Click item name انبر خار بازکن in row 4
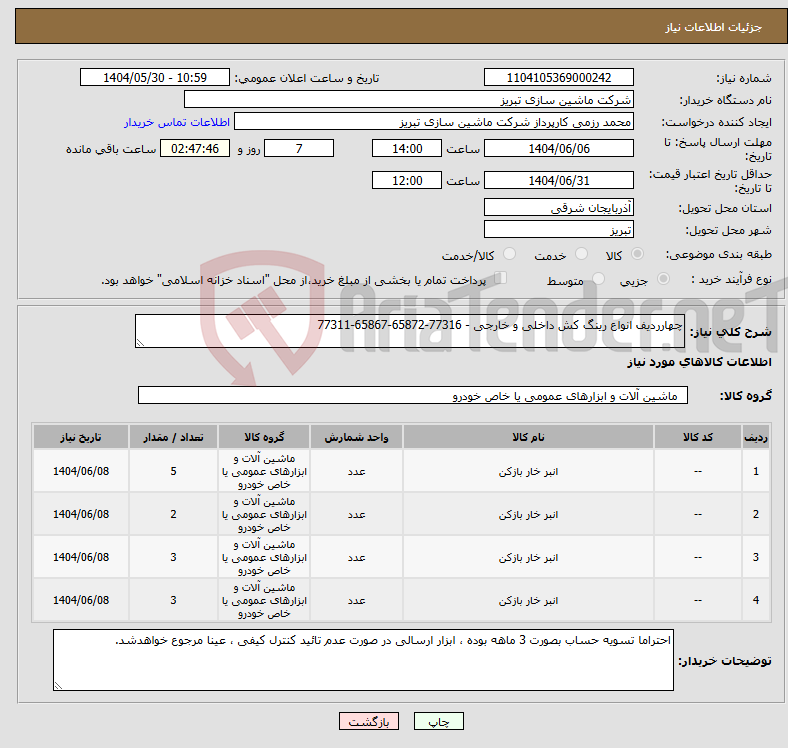This screenshot has height=748, width=788. 528,601
